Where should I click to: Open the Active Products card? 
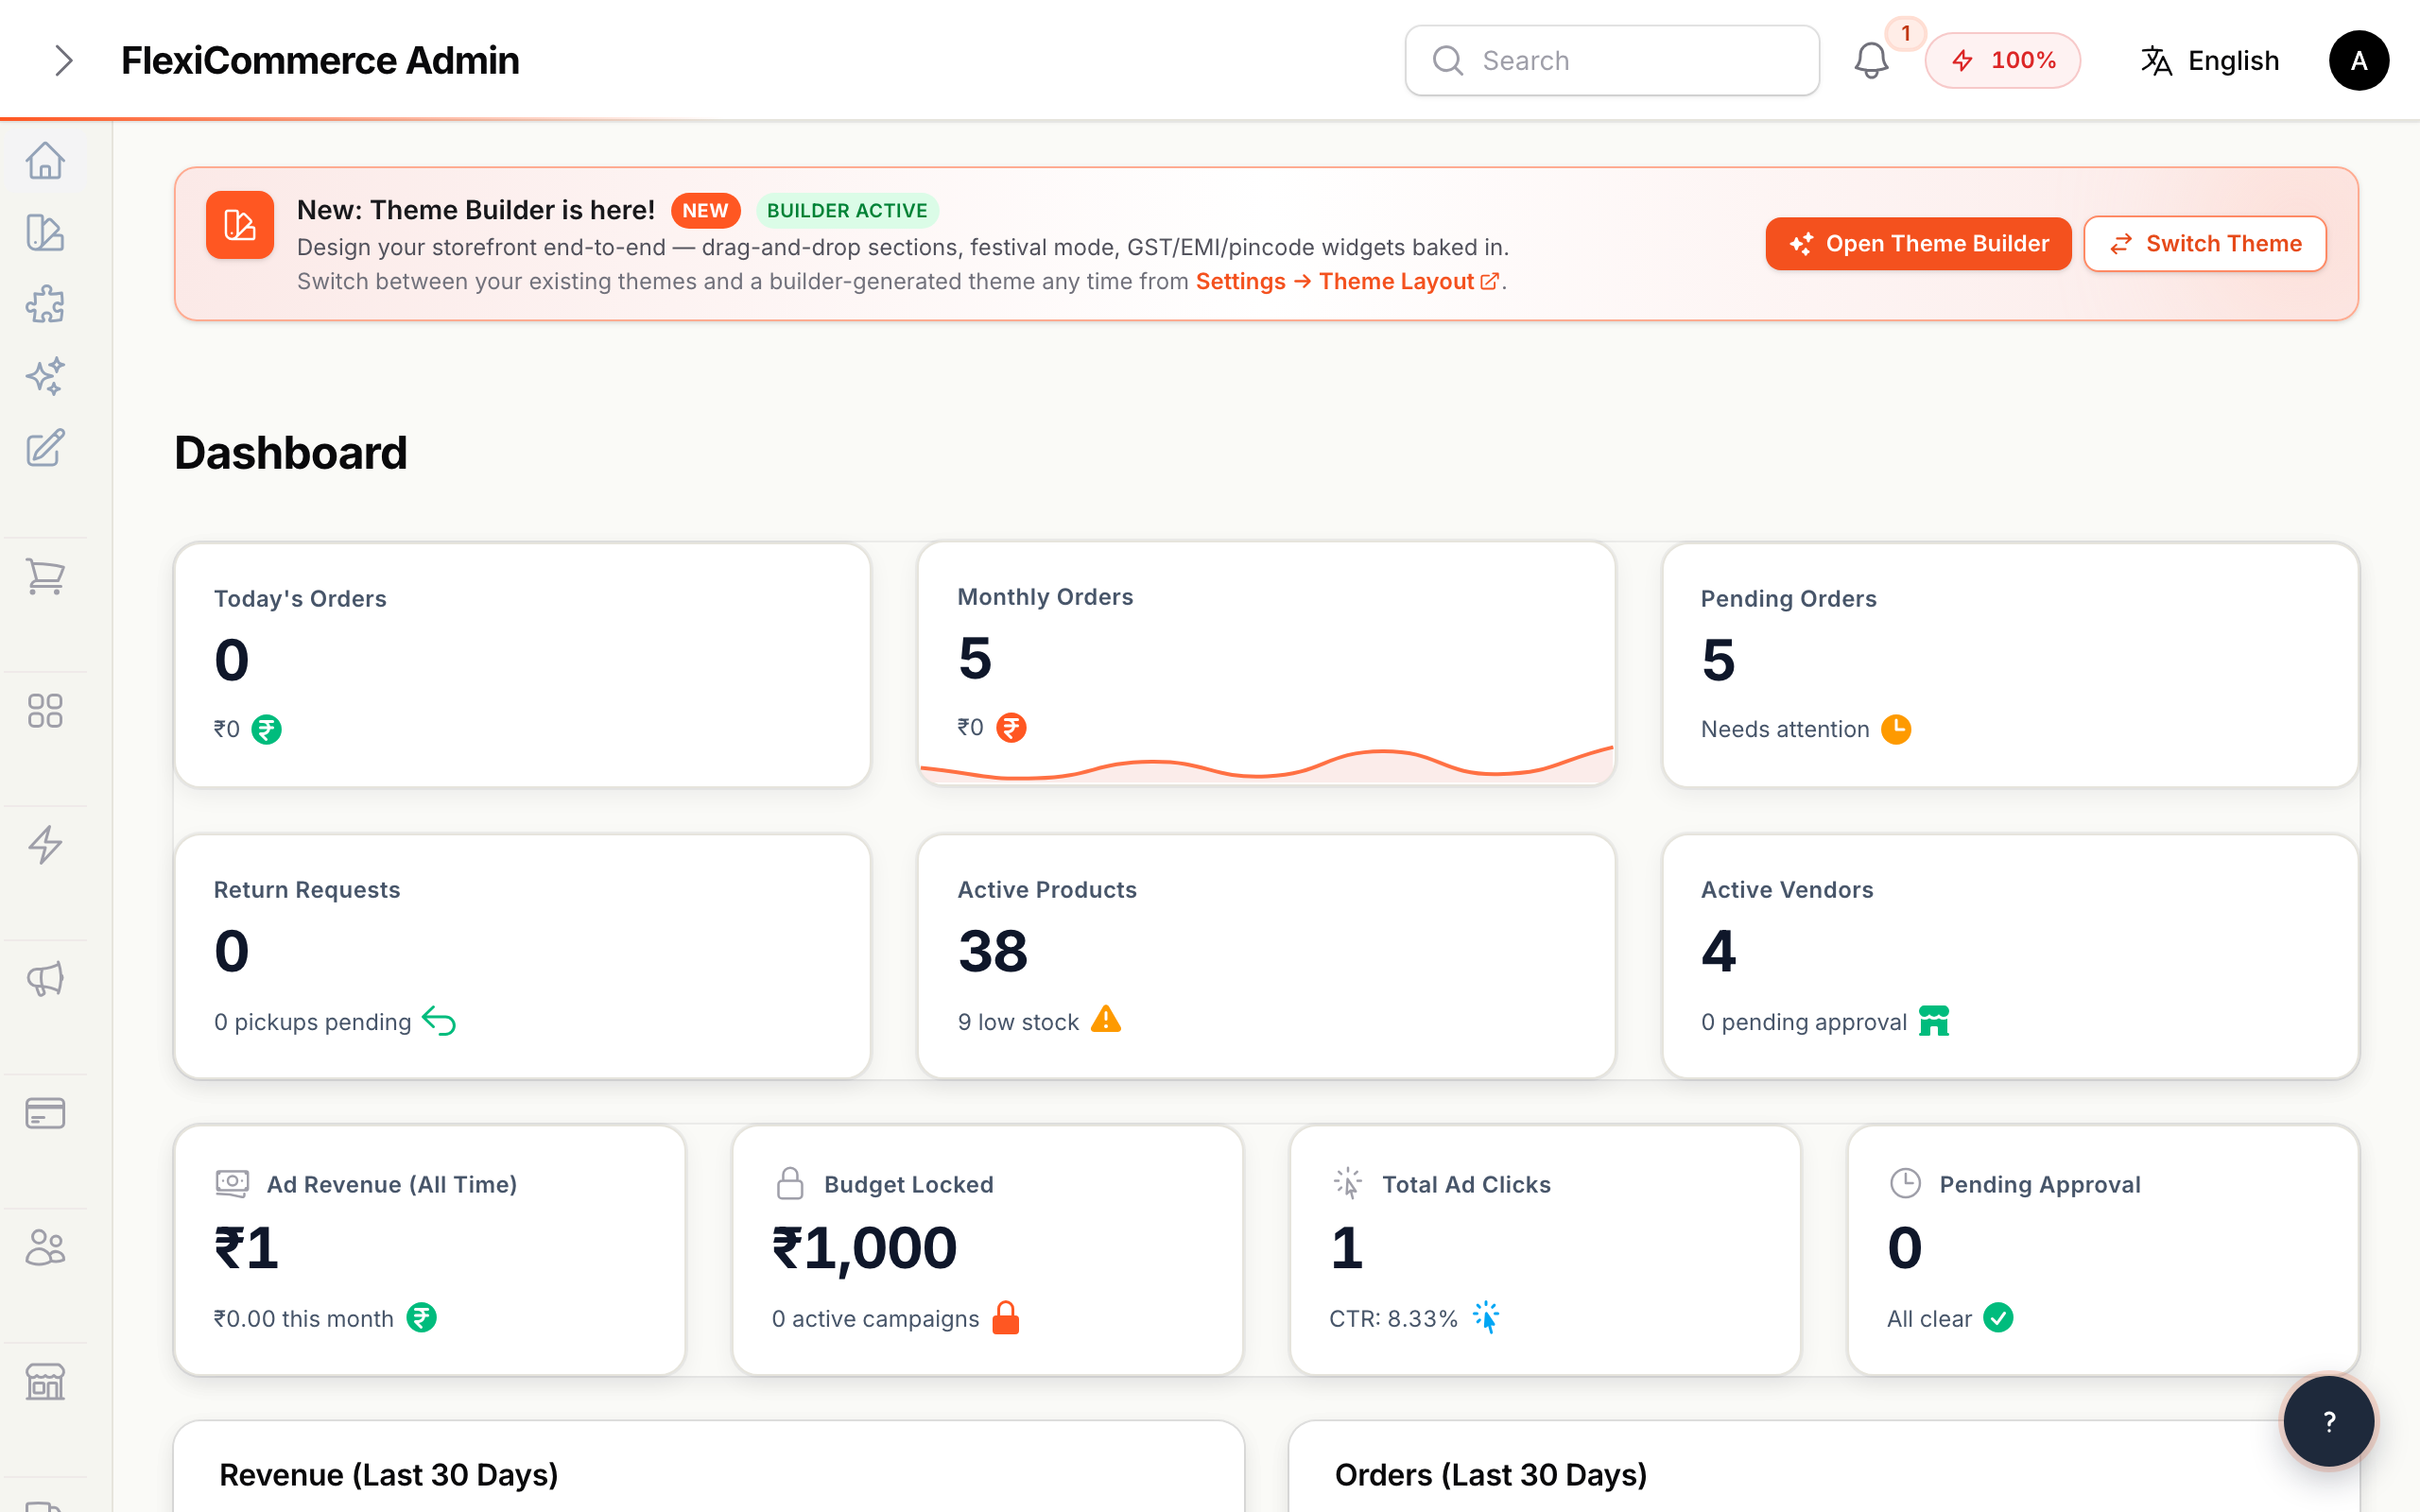coord(1266,957)
